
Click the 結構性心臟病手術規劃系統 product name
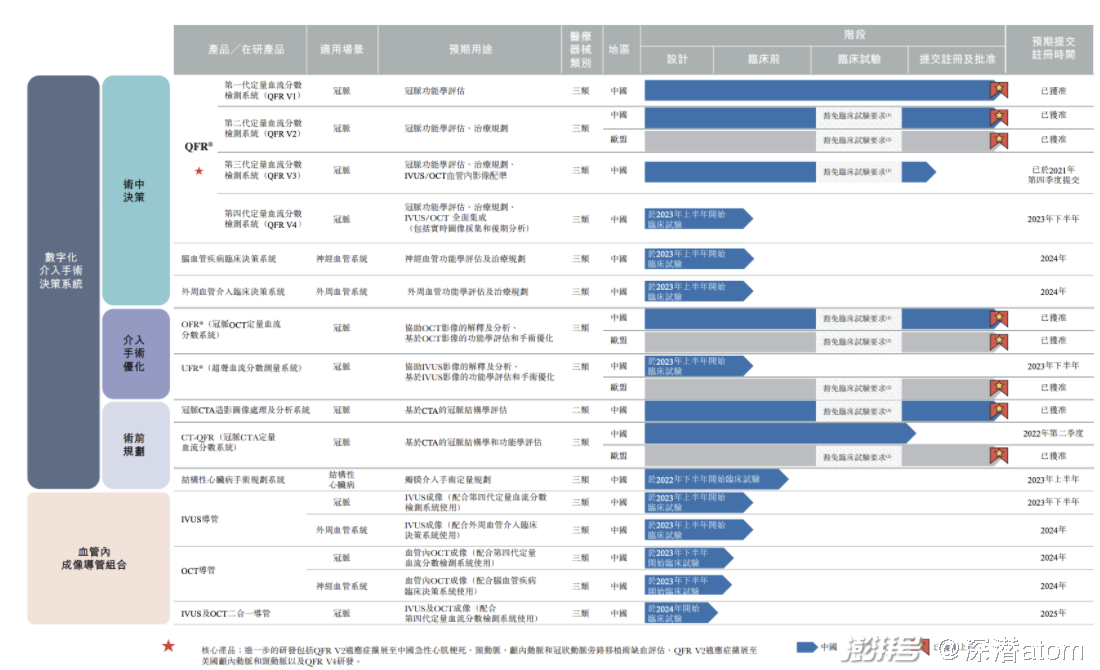pos(233,480)
